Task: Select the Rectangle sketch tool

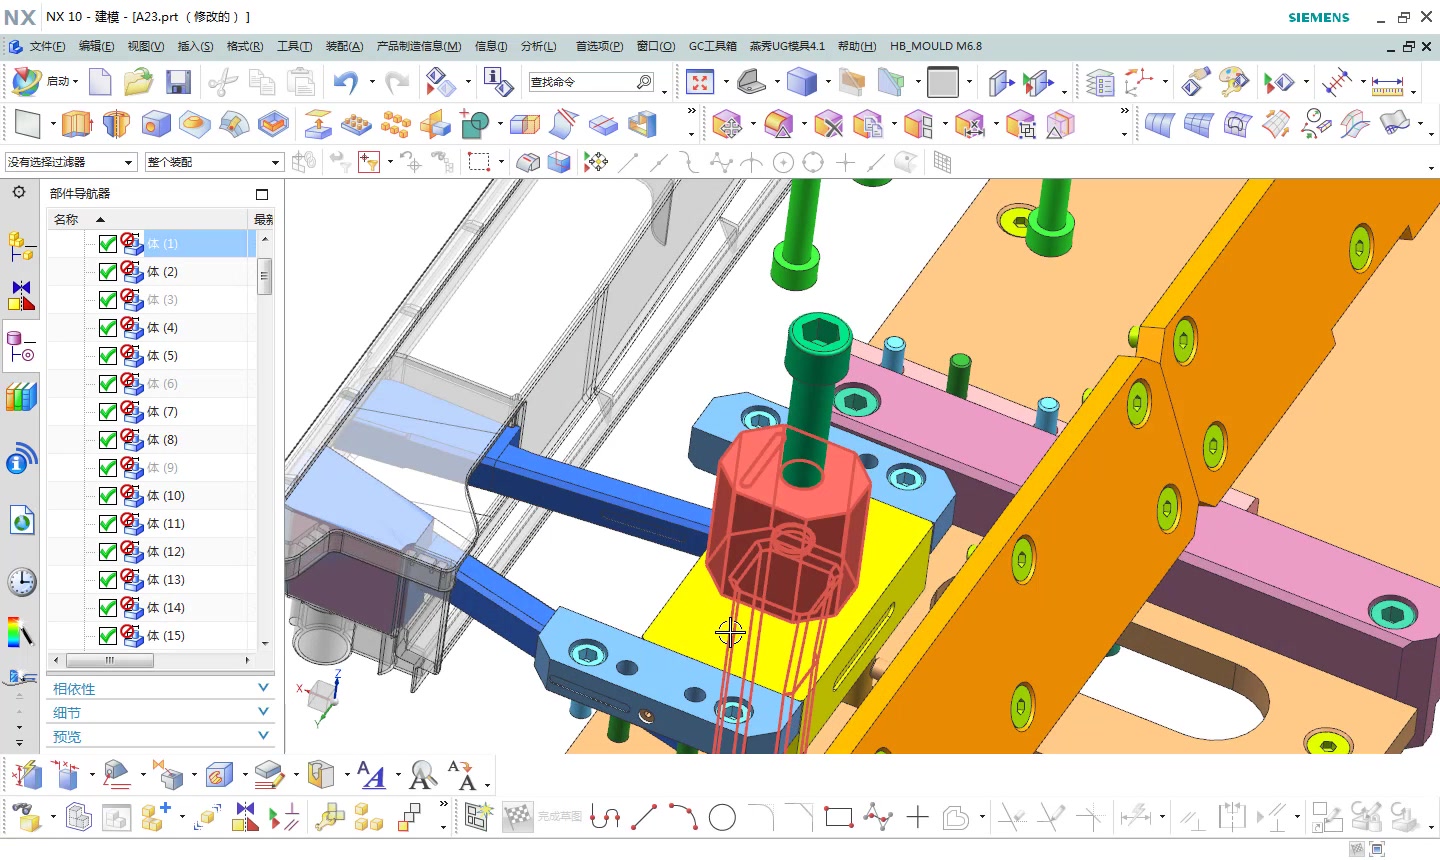Action: 839,818
